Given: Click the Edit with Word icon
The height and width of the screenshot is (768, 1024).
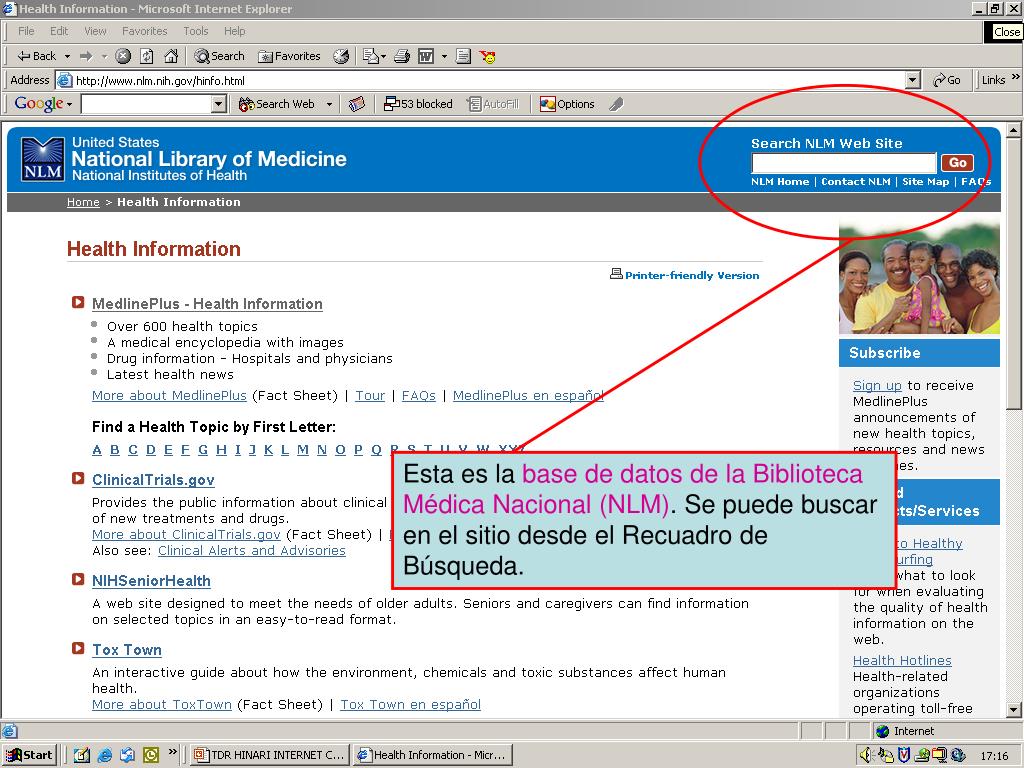Looking at the screenshot, I should [x=426, y=56].
